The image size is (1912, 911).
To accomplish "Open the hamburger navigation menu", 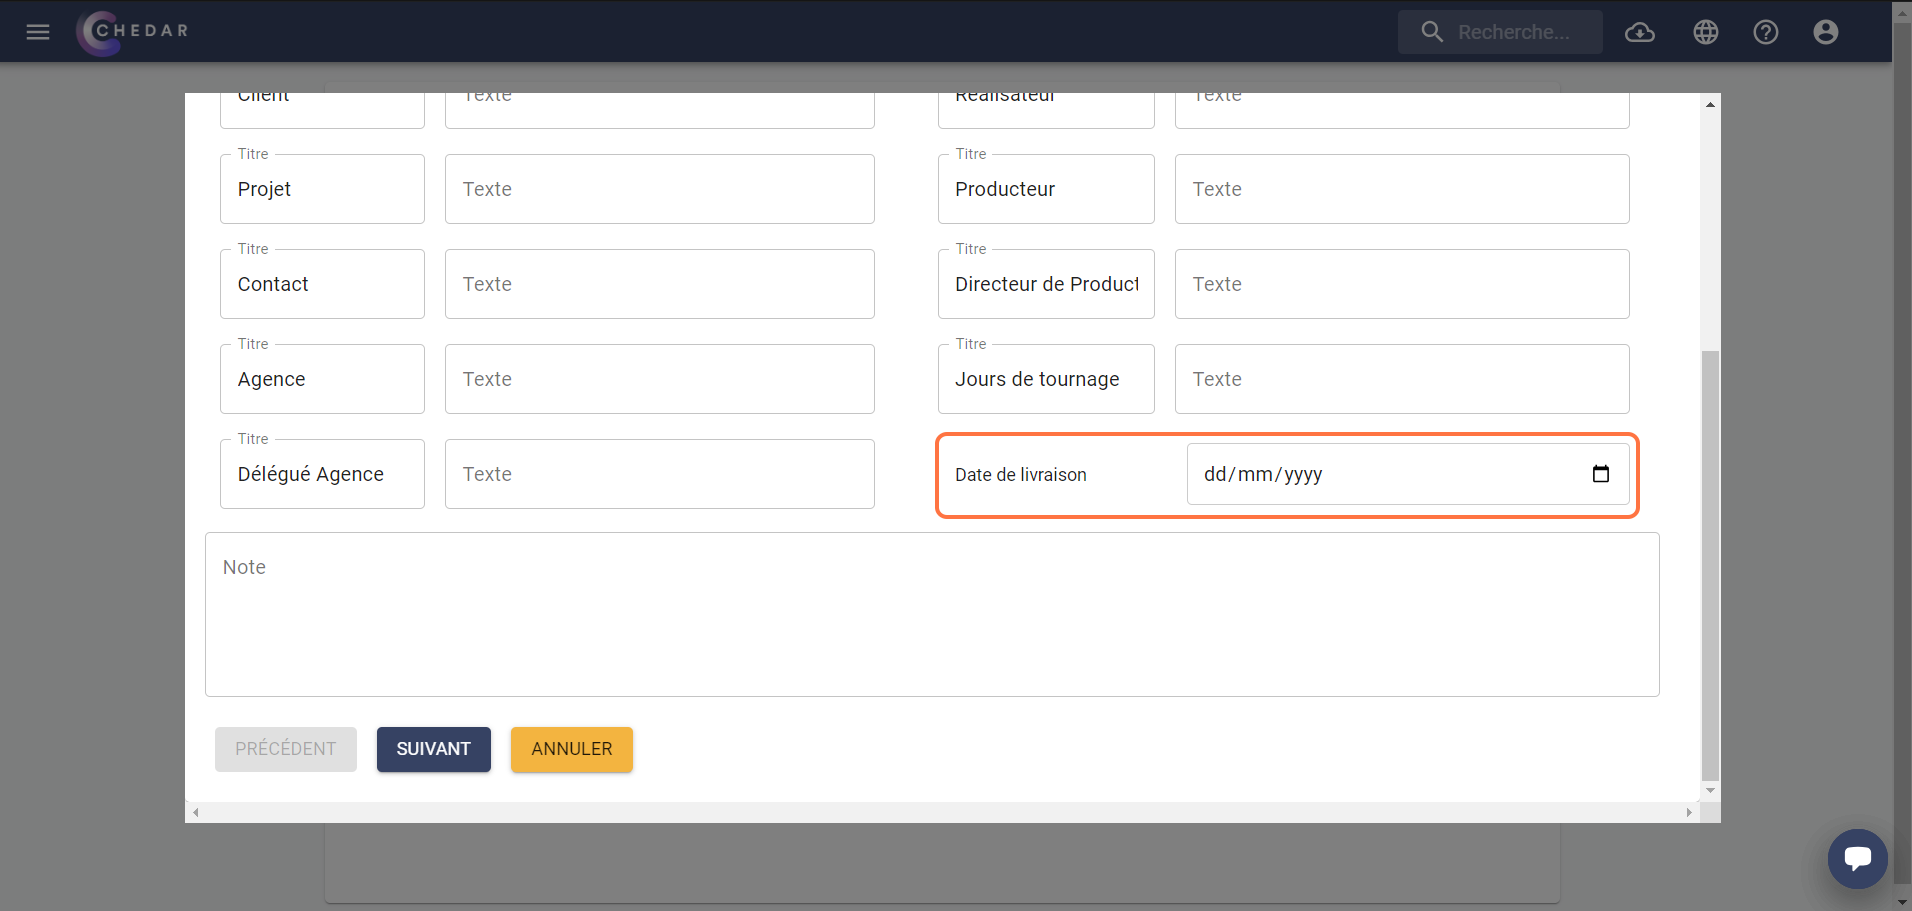I will tap(38, 32).
